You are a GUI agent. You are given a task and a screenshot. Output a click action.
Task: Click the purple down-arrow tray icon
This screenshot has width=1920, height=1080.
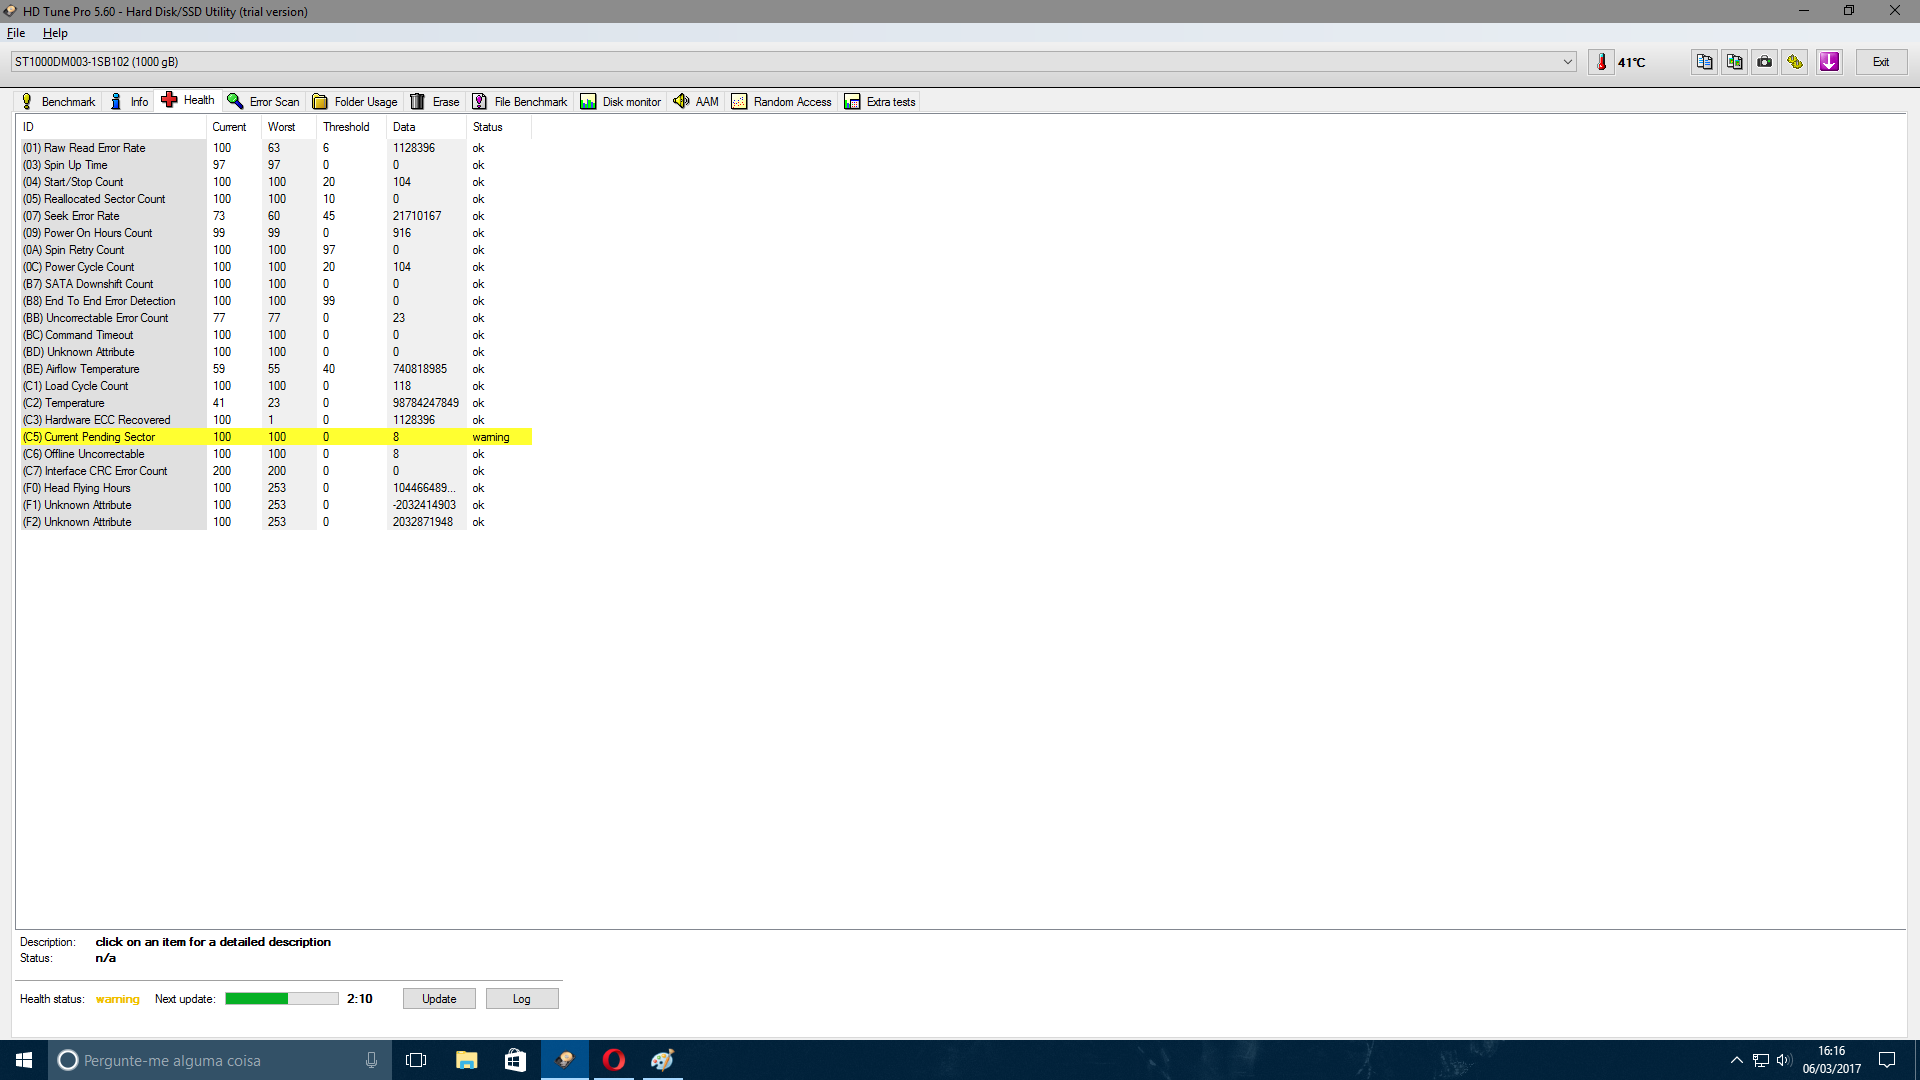pyautogui.click(x=1829, y=62)
